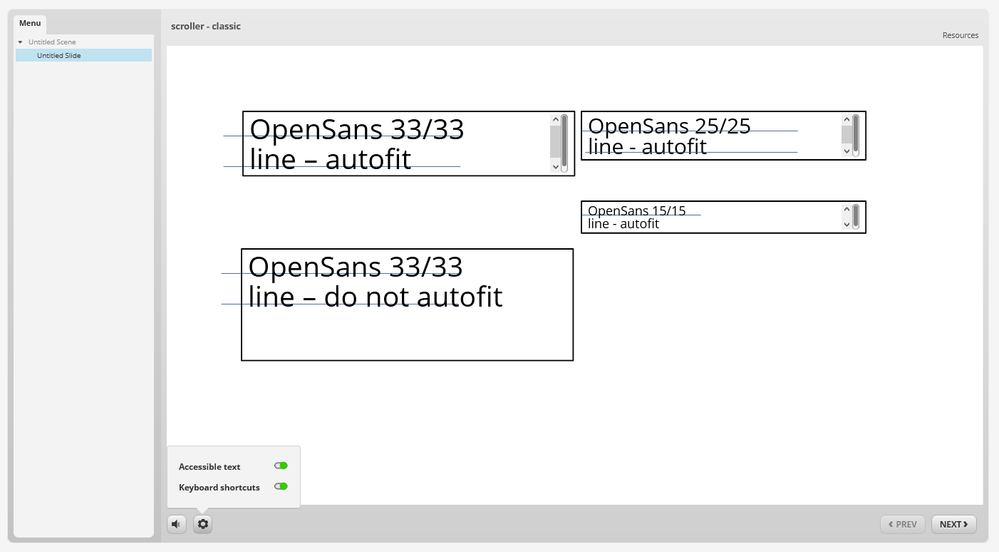This screenshot has width=999, height=552.
Task: Click scroll-down arrow in OpenSans 33/33 autofit box
Action: (x=556, y=167)
